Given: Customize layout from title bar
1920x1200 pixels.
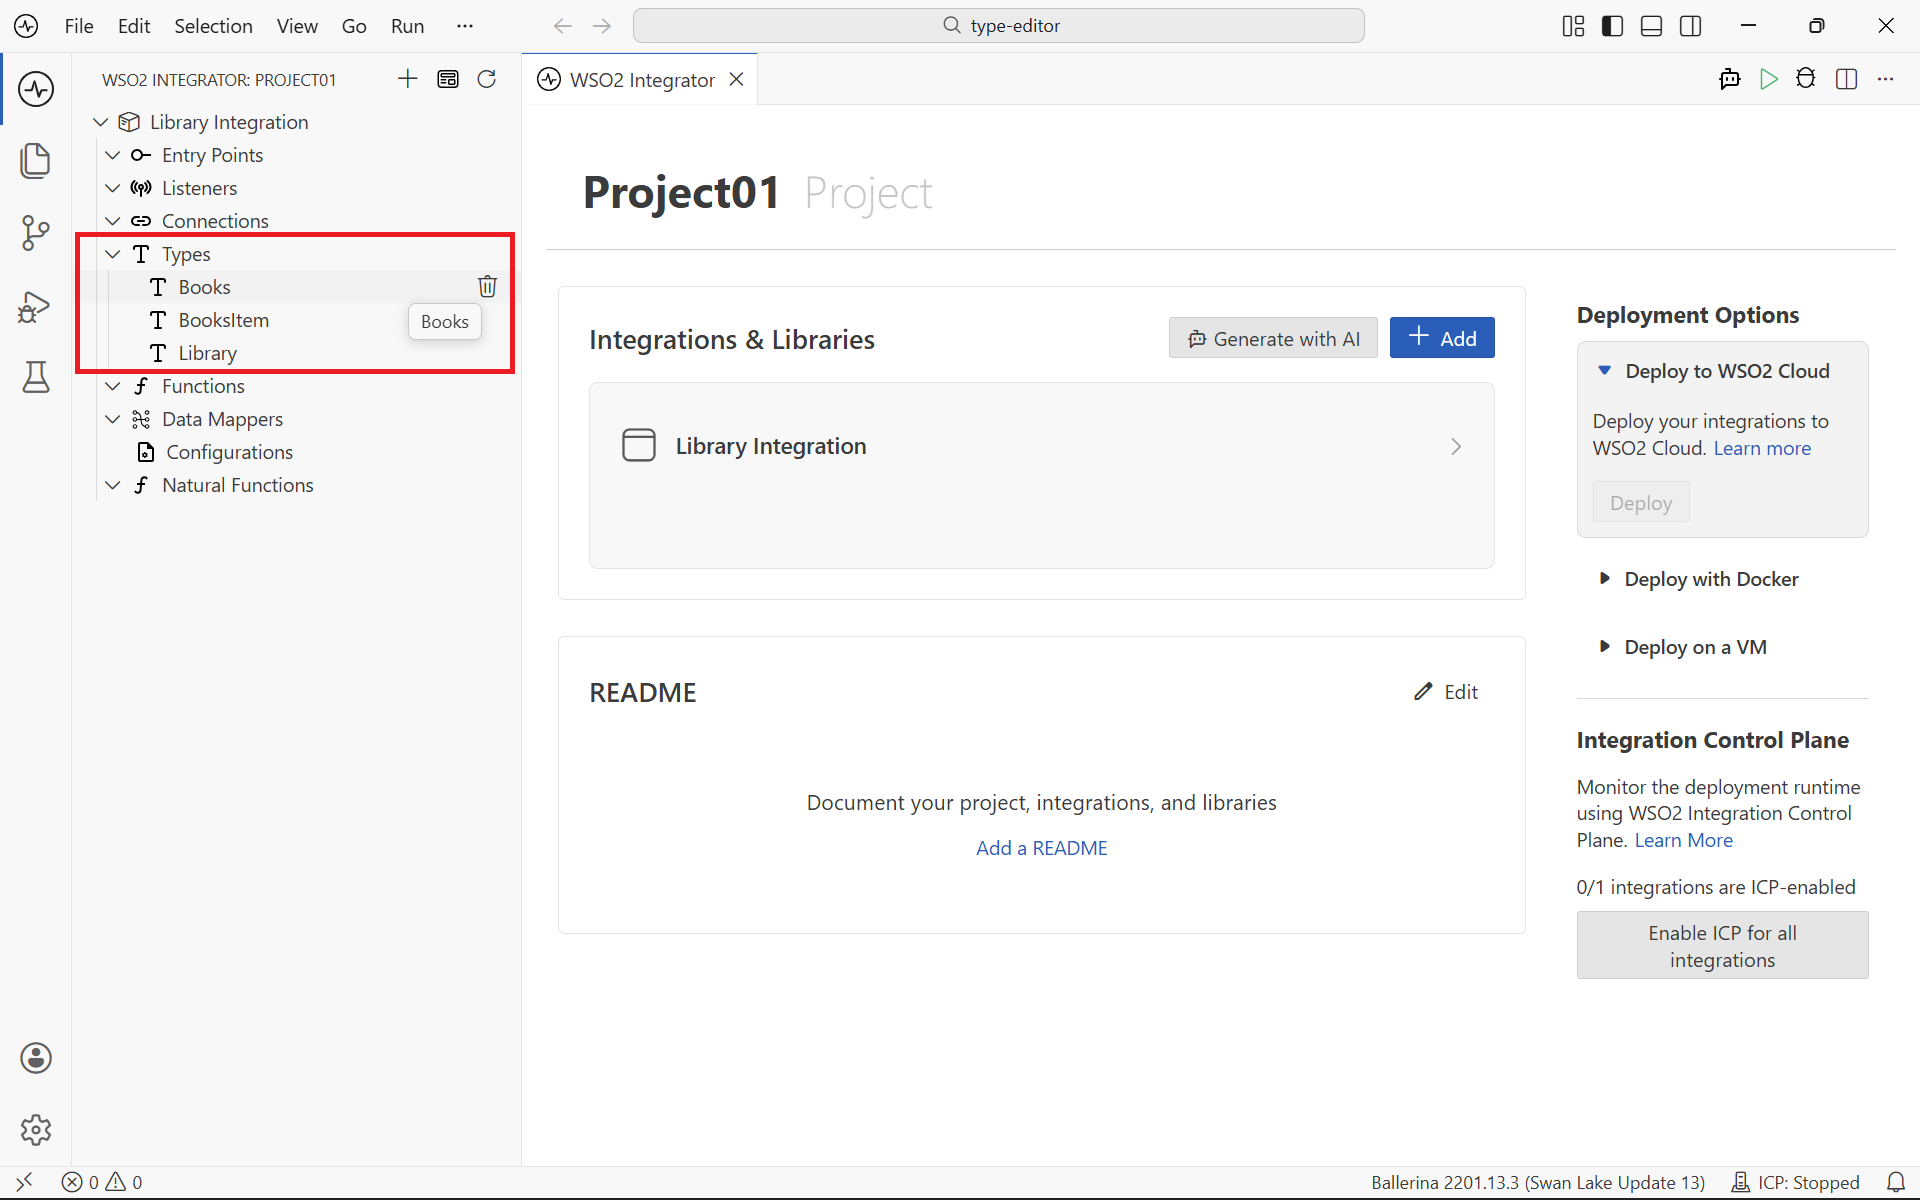Looking at the screenshot, I should 1573,26.
